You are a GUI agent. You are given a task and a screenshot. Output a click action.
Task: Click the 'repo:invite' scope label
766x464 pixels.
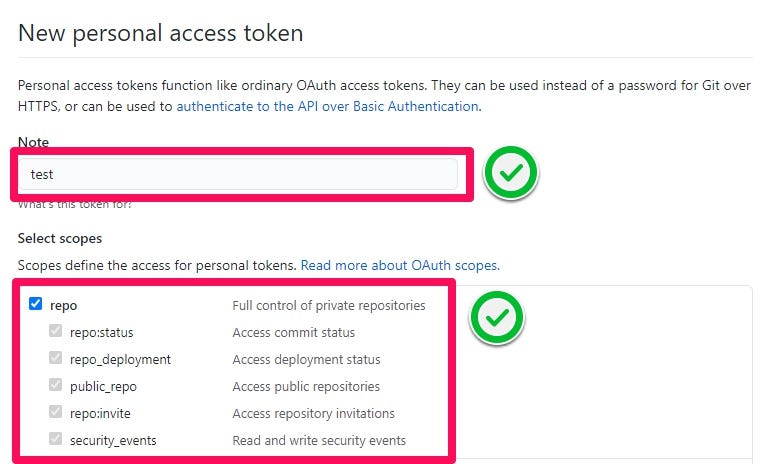pos(100,414)
